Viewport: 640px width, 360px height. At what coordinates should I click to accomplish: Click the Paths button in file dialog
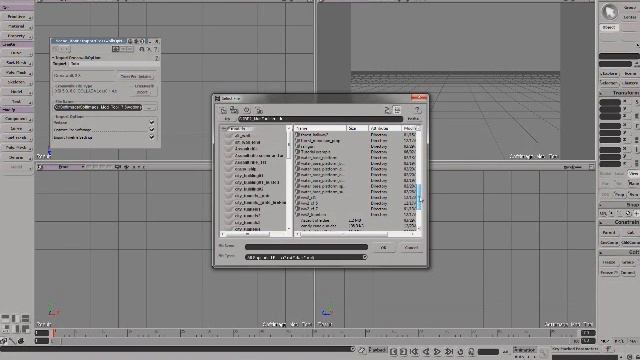[413, 119]
